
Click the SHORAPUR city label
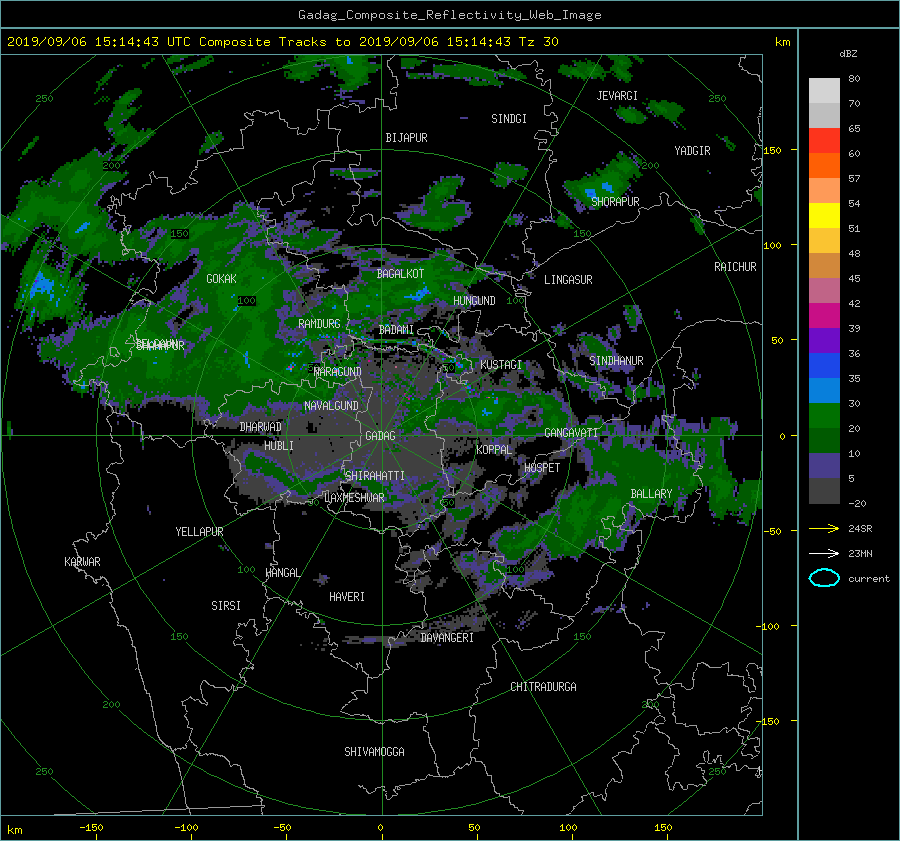[615, 201]
